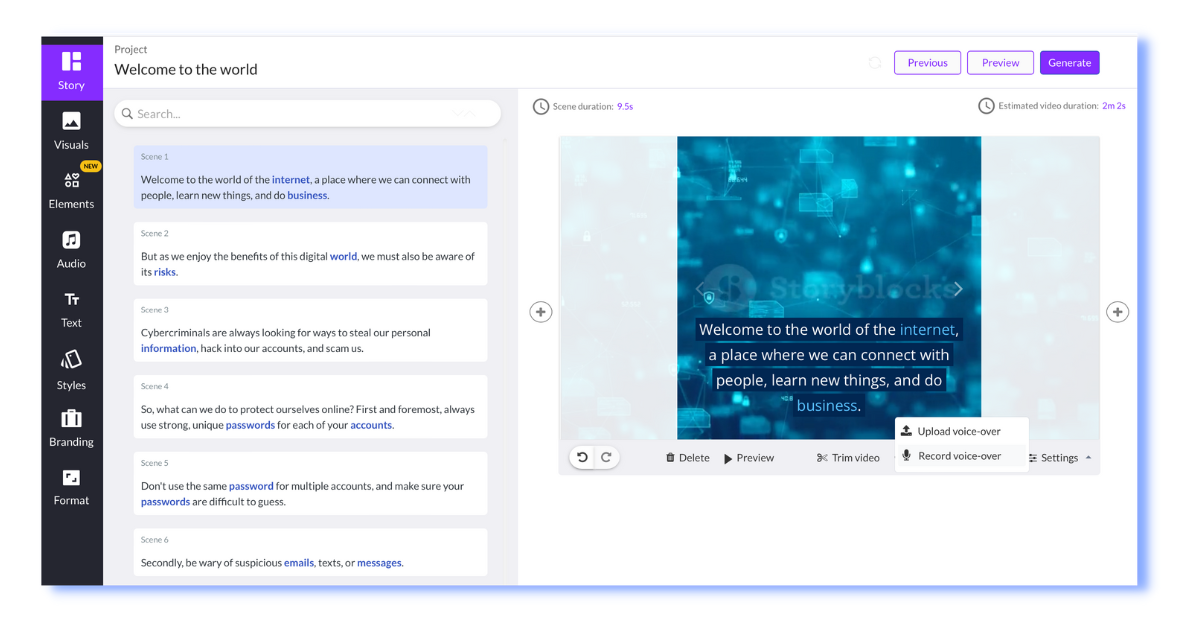This screenshot has height=630, width=1200.
Task: Open the Styles panel icon
Action: point(71,369)
